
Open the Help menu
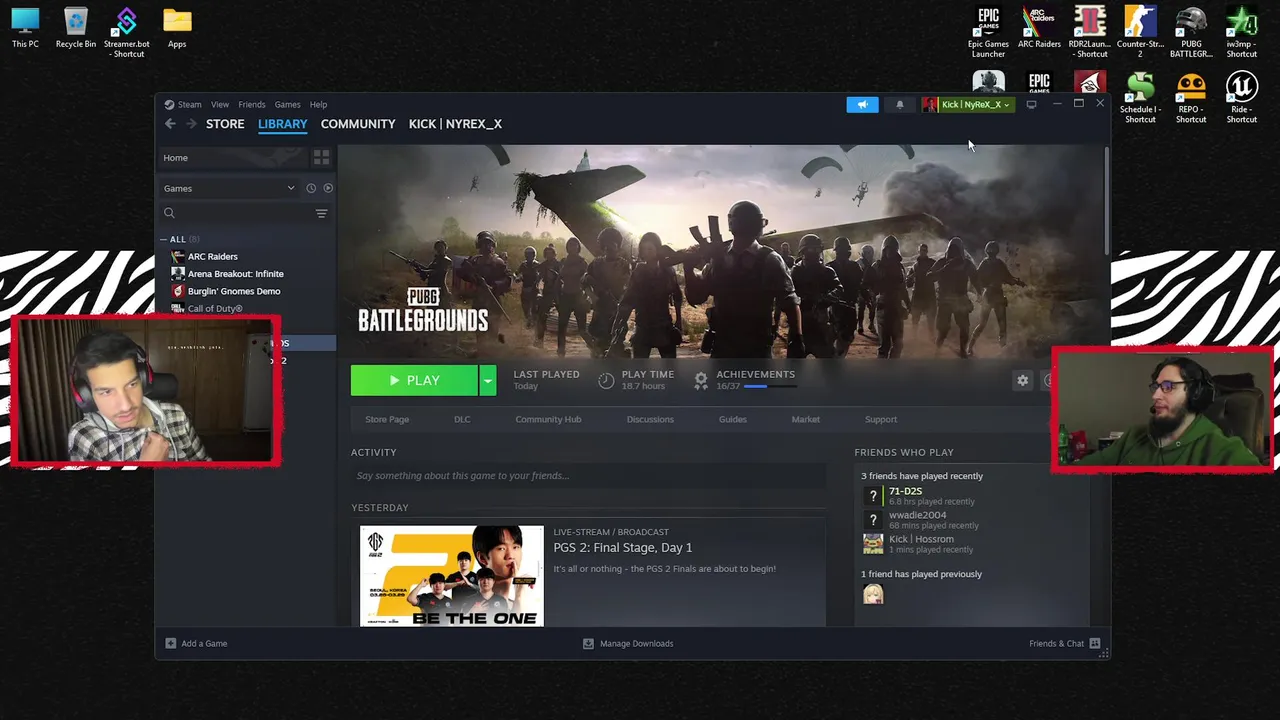point(318,104)
